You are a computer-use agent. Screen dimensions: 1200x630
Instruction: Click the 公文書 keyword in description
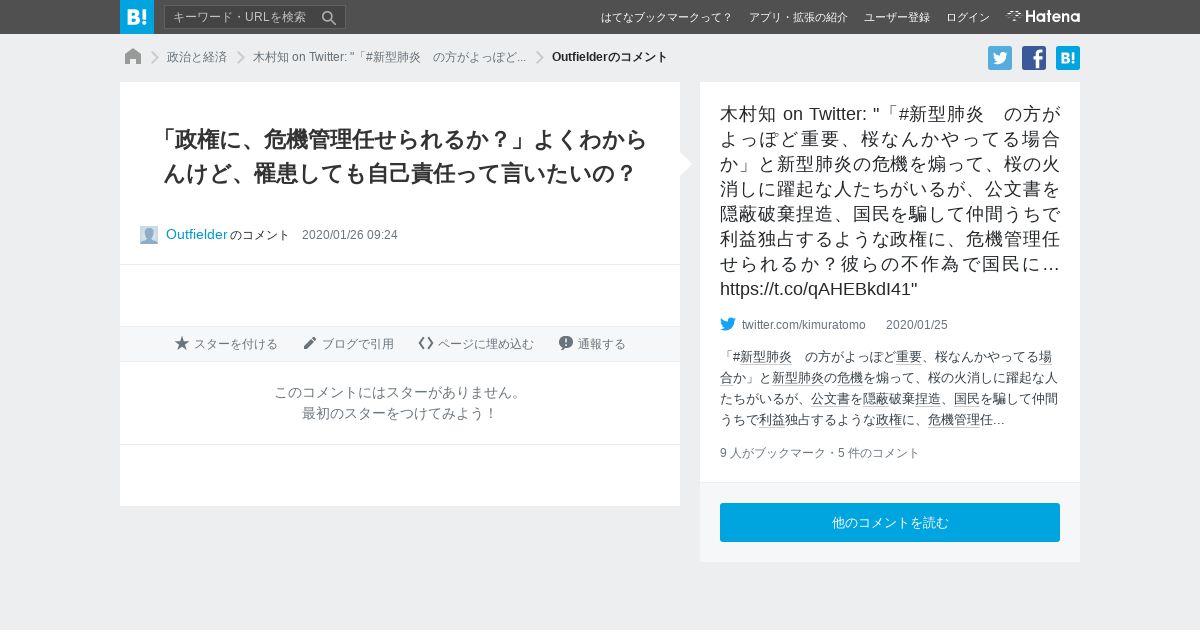click(x=830, y=399)
